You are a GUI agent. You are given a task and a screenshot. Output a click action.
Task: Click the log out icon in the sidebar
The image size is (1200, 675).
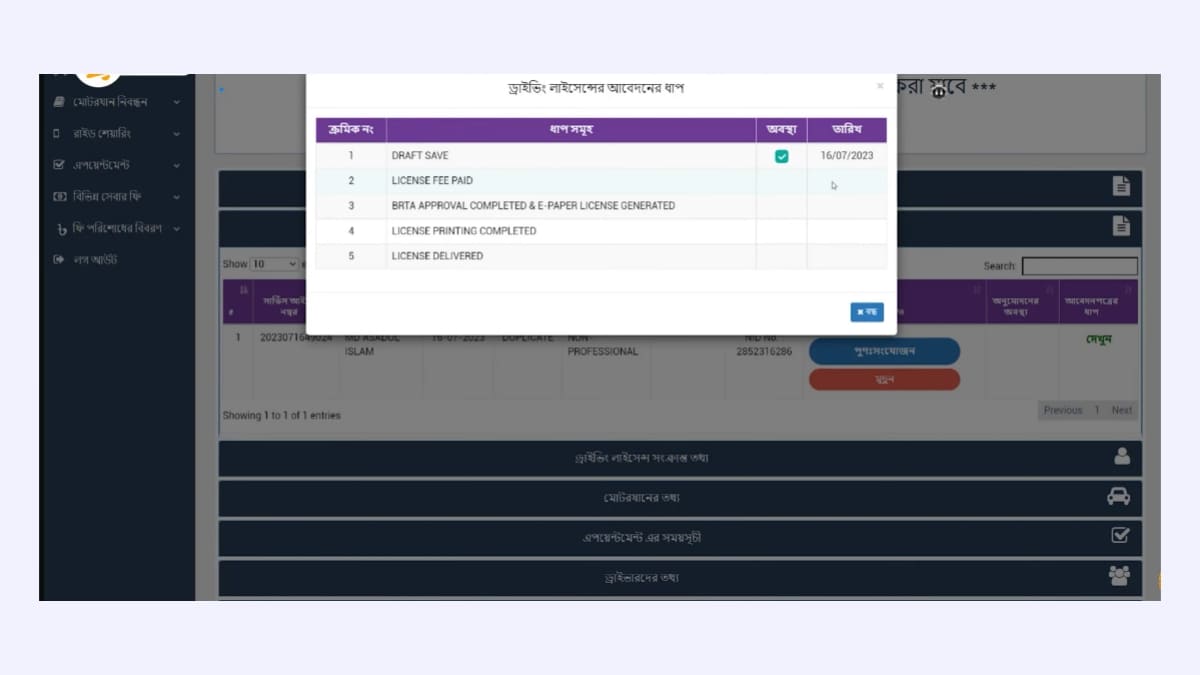(x=58, y=260)
